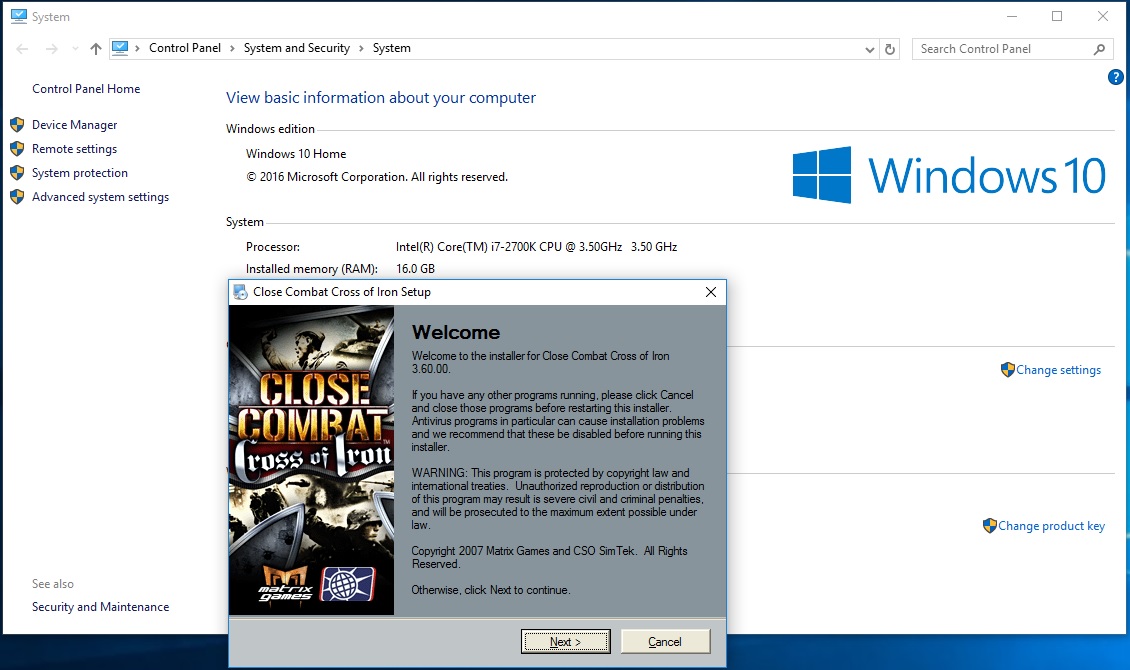Viewport: 1130px width, 670px height.
Task: Minimize the System window
Action: point(1012,16)
